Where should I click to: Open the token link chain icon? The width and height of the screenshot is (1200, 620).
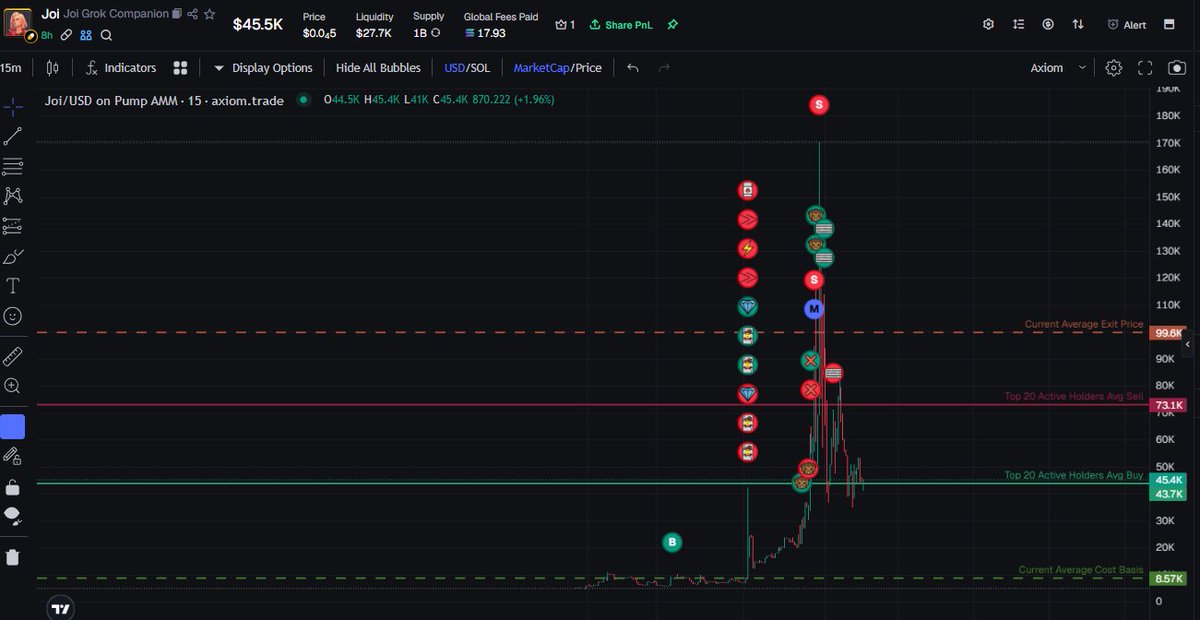66,35
